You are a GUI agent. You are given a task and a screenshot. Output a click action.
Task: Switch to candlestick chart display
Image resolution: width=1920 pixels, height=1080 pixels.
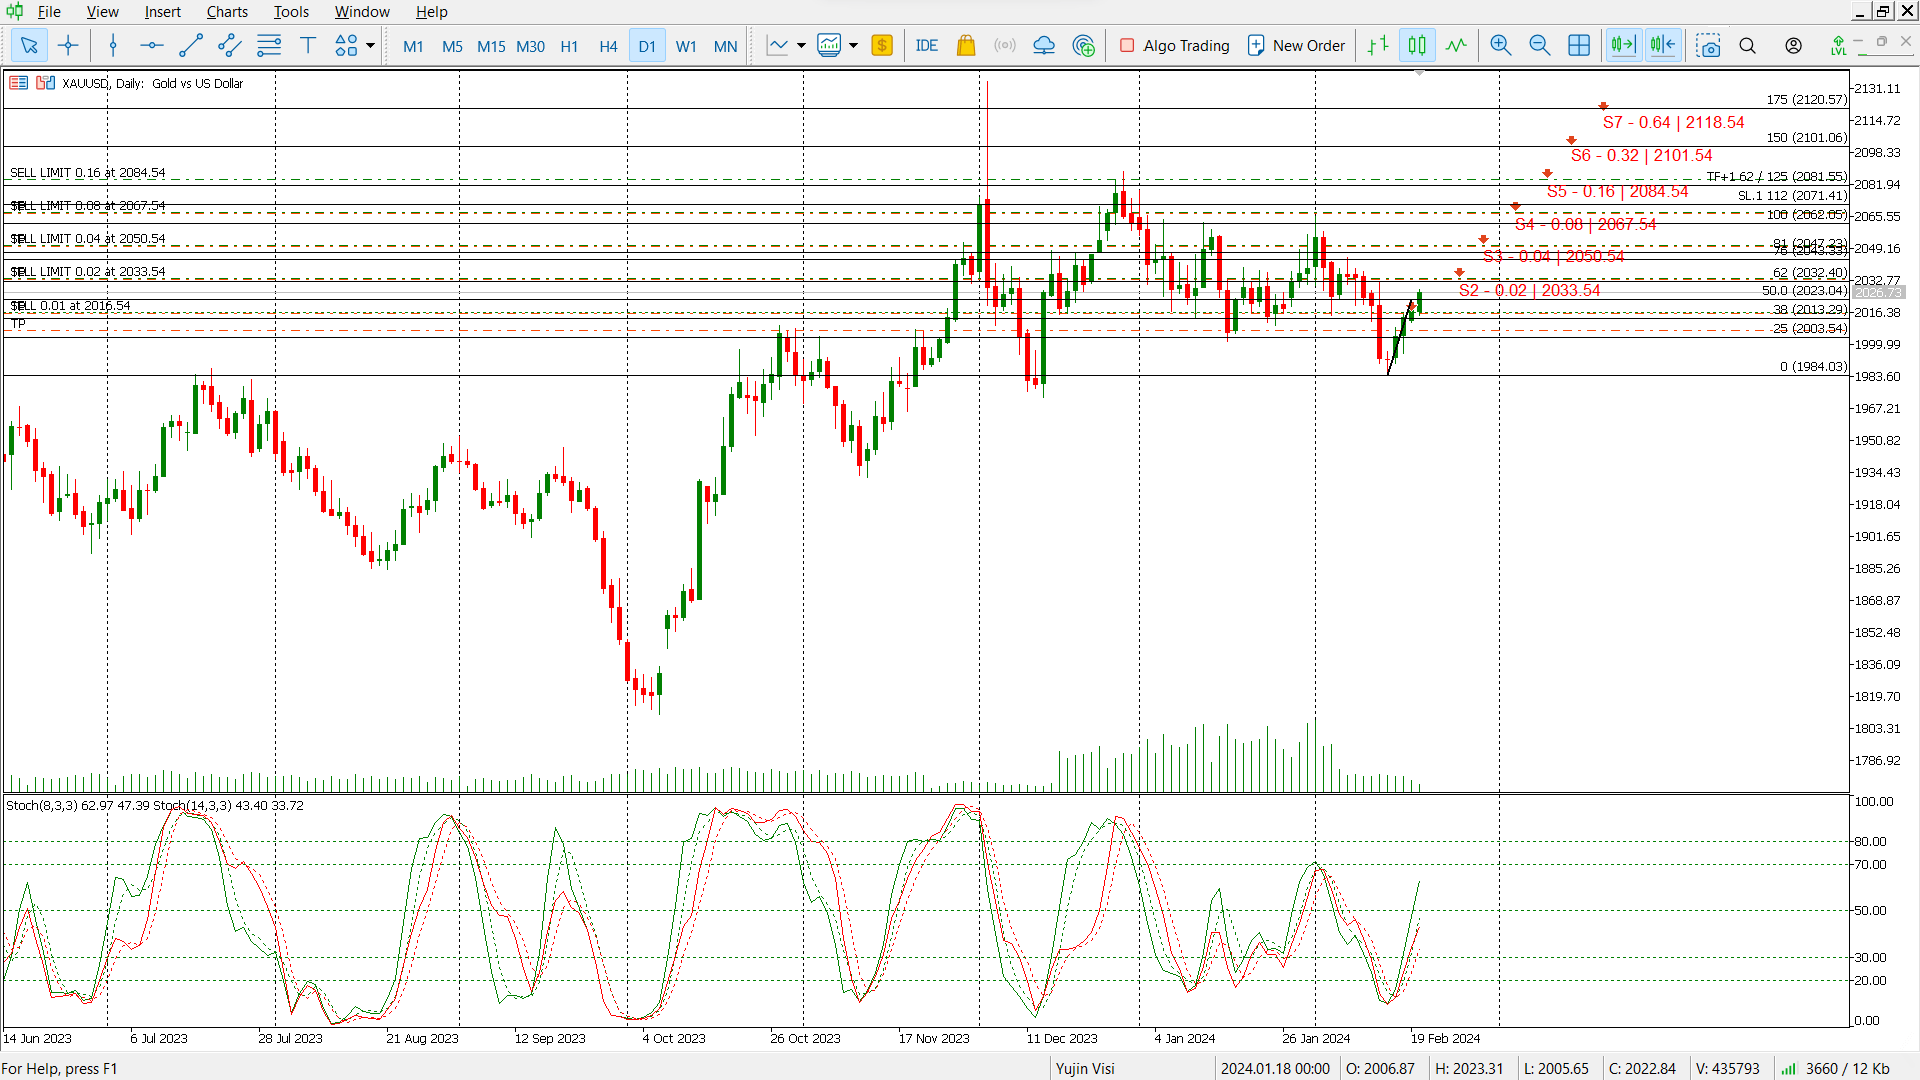click(x=1417, y=45)
